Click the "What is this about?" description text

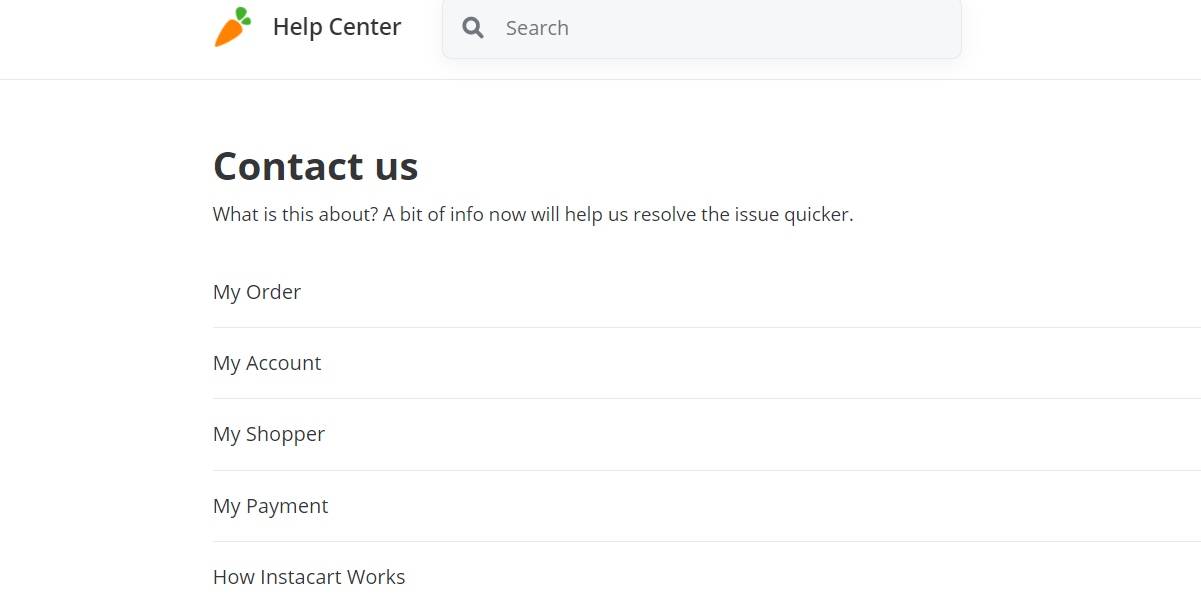coord(532,214)
